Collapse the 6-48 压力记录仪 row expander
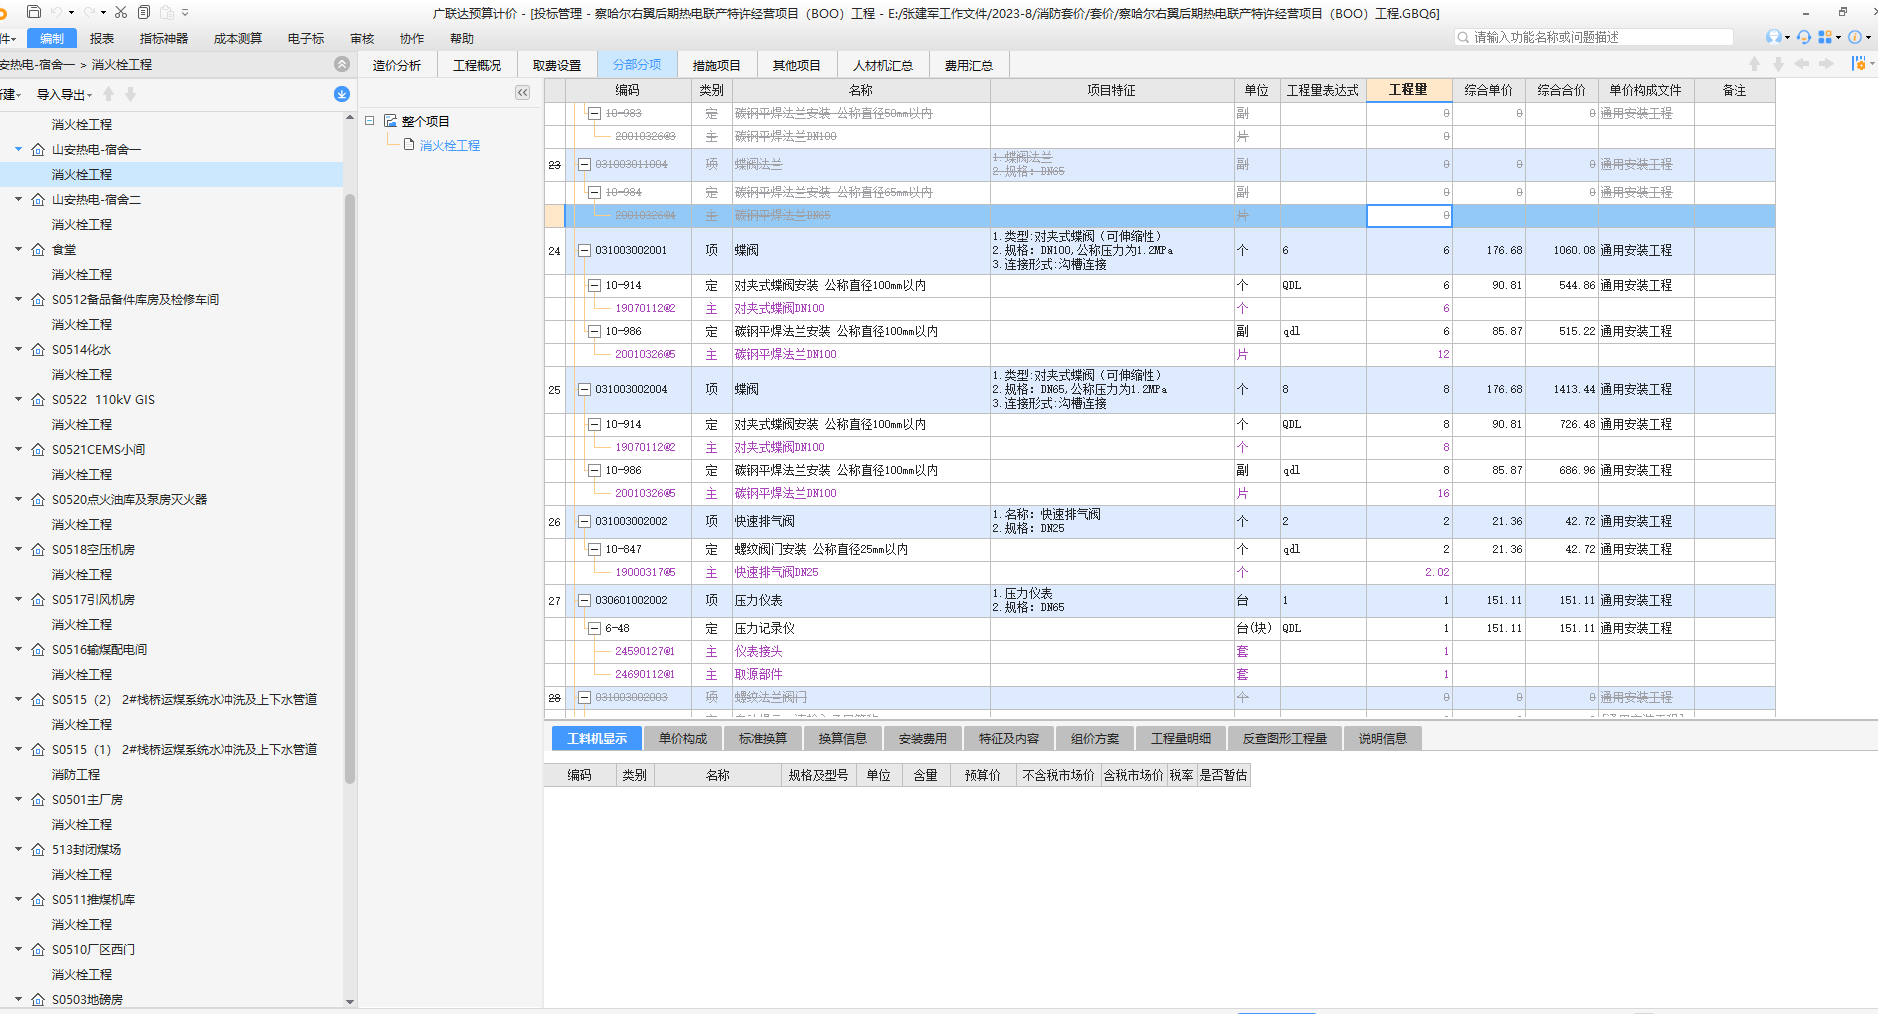The image size is (1878, 1014). (x=595, y=629)
